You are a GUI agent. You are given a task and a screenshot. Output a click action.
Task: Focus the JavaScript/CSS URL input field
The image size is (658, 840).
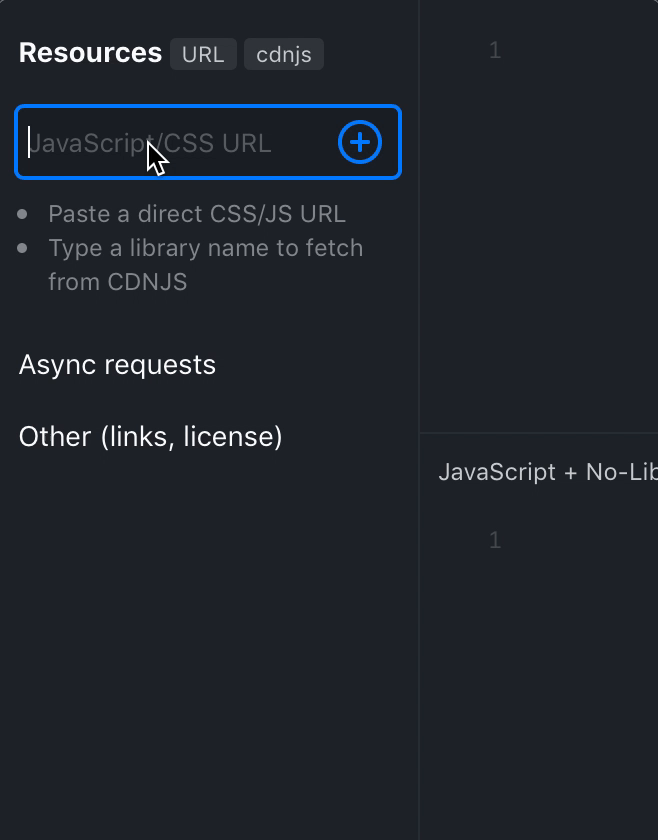177,143
